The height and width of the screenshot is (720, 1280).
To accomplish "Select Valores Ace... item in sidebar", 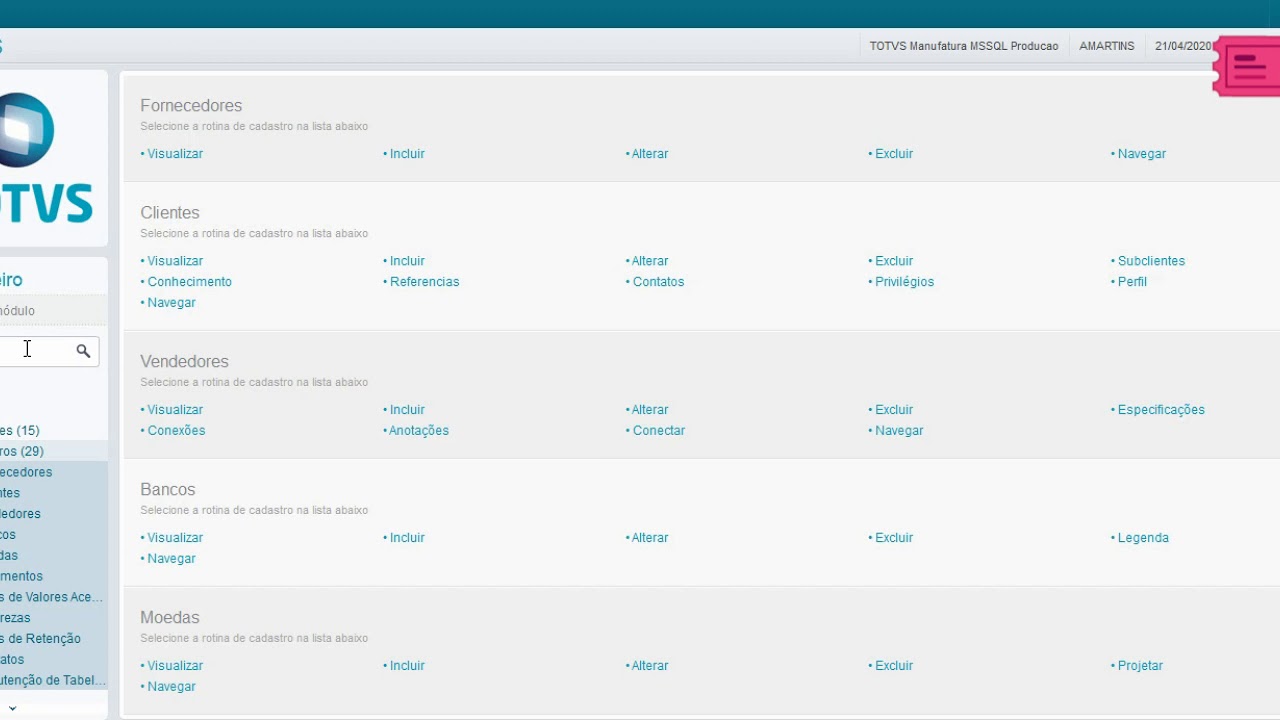I will (52, 597).
